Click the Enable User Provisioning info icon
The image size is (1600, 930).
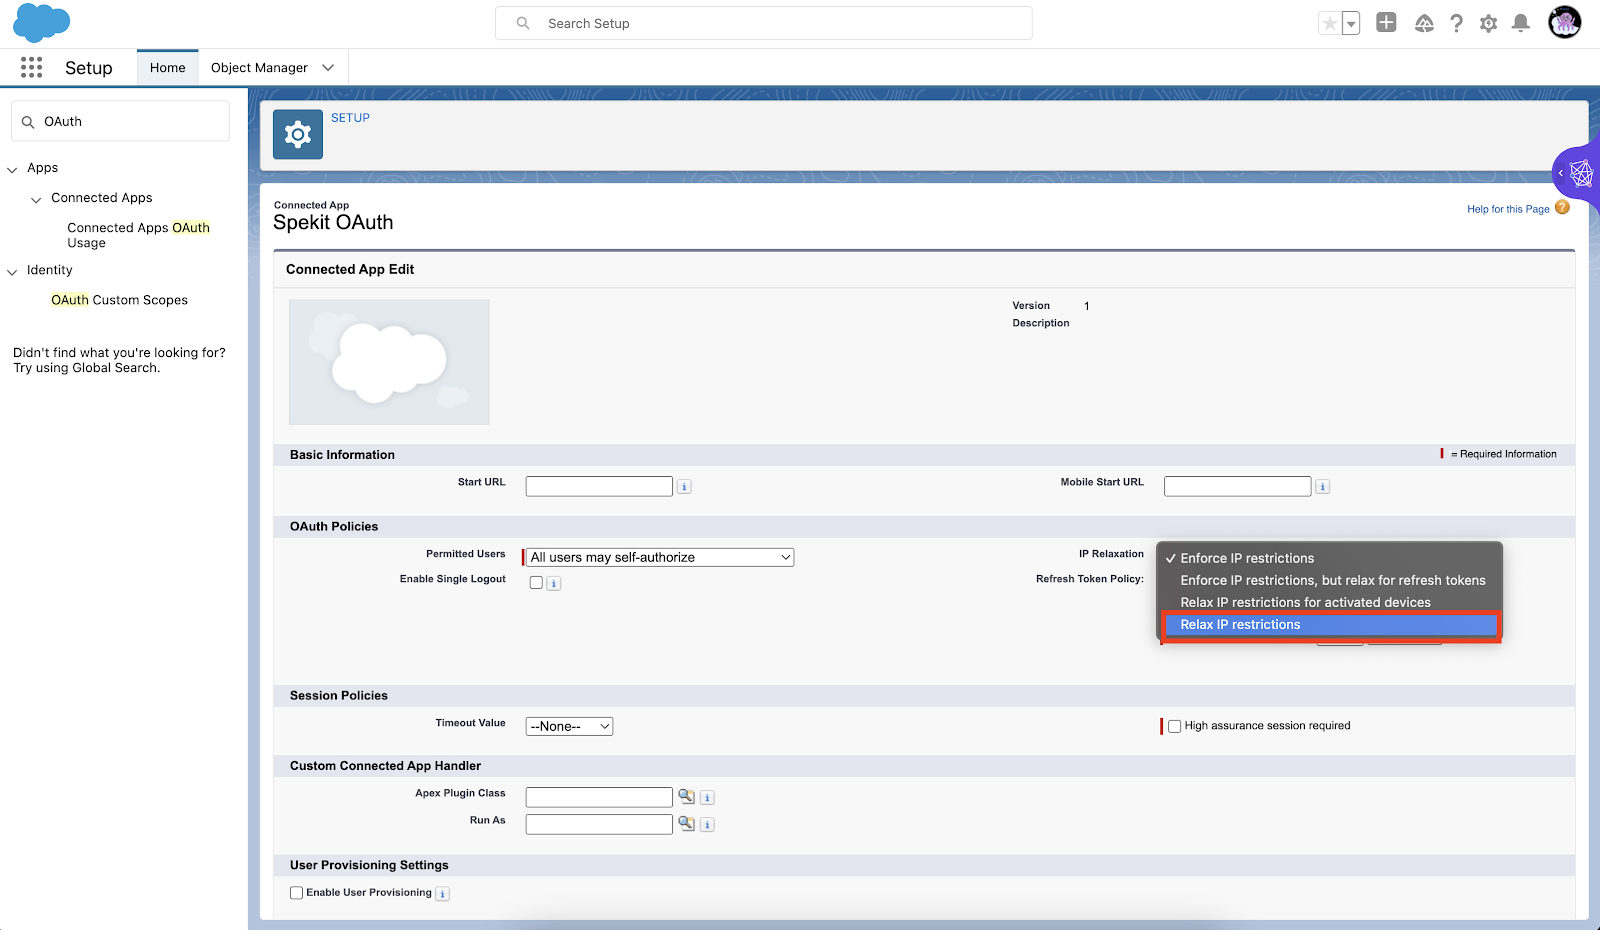443,894
